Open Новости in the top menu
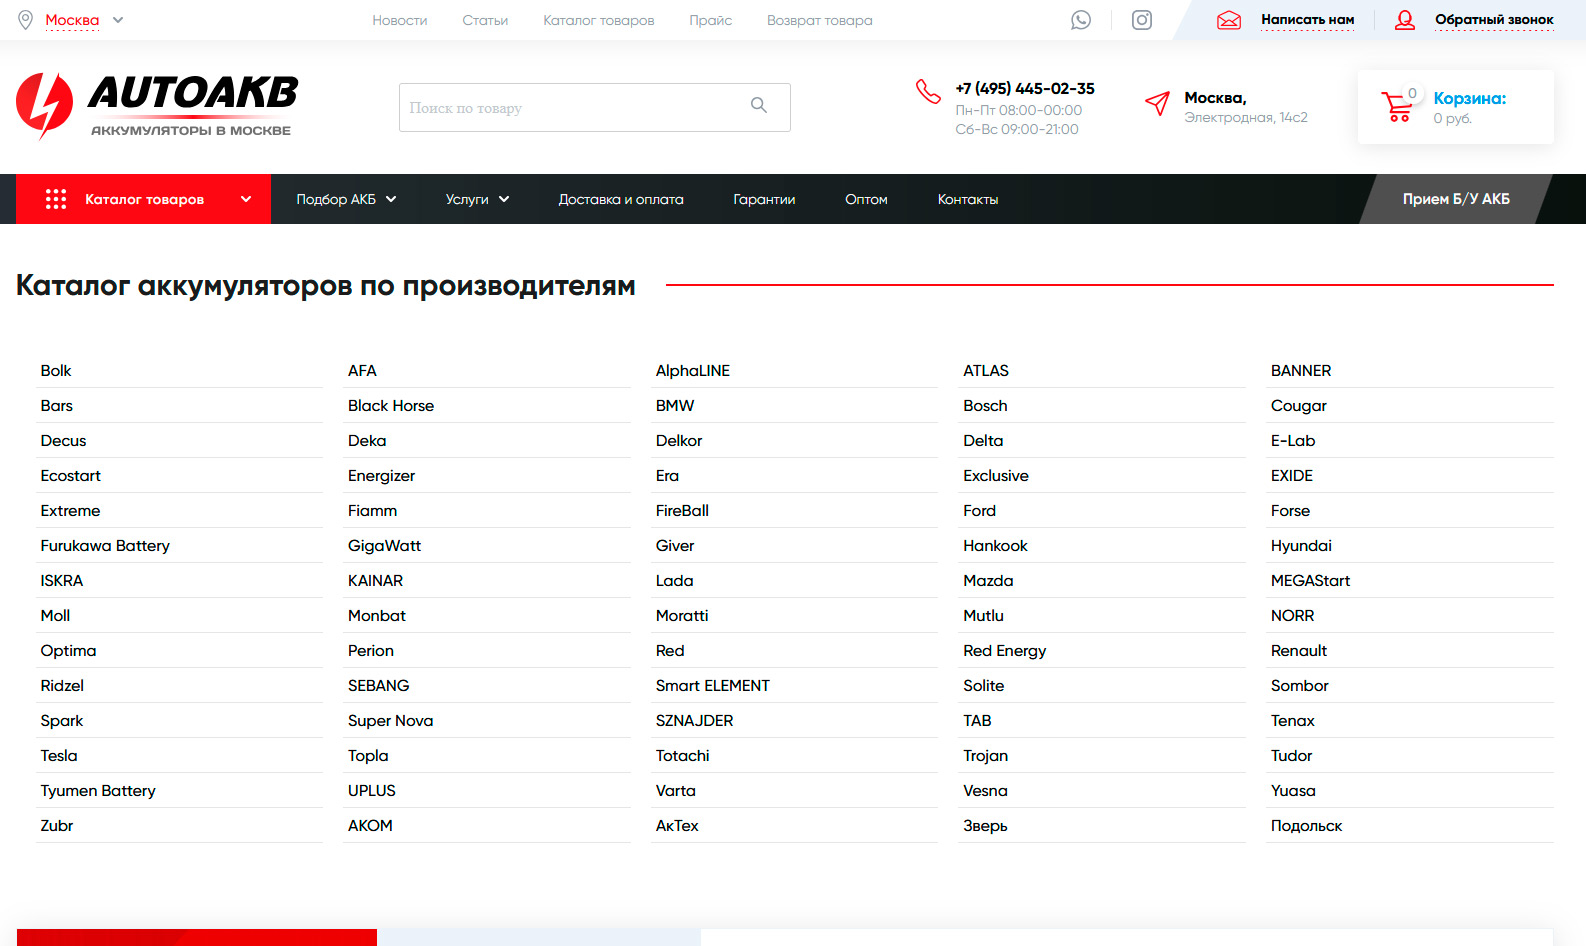 (400, 20)
